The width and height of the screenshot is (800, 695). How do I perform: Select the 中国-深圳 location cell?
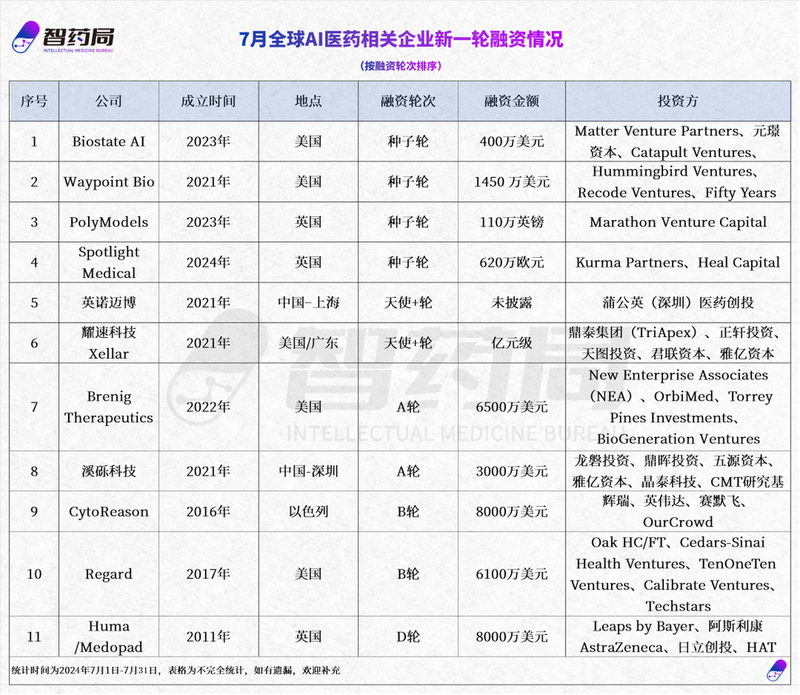coord(309,471)
